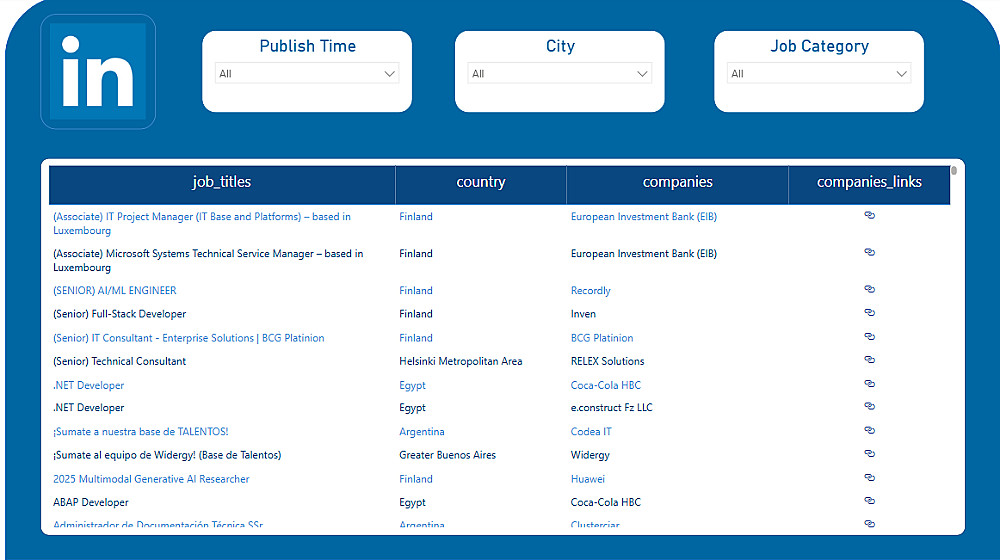Open link icon in the Inven row
The width and height of the screenshot is (1000, 560).
point(869,313)
